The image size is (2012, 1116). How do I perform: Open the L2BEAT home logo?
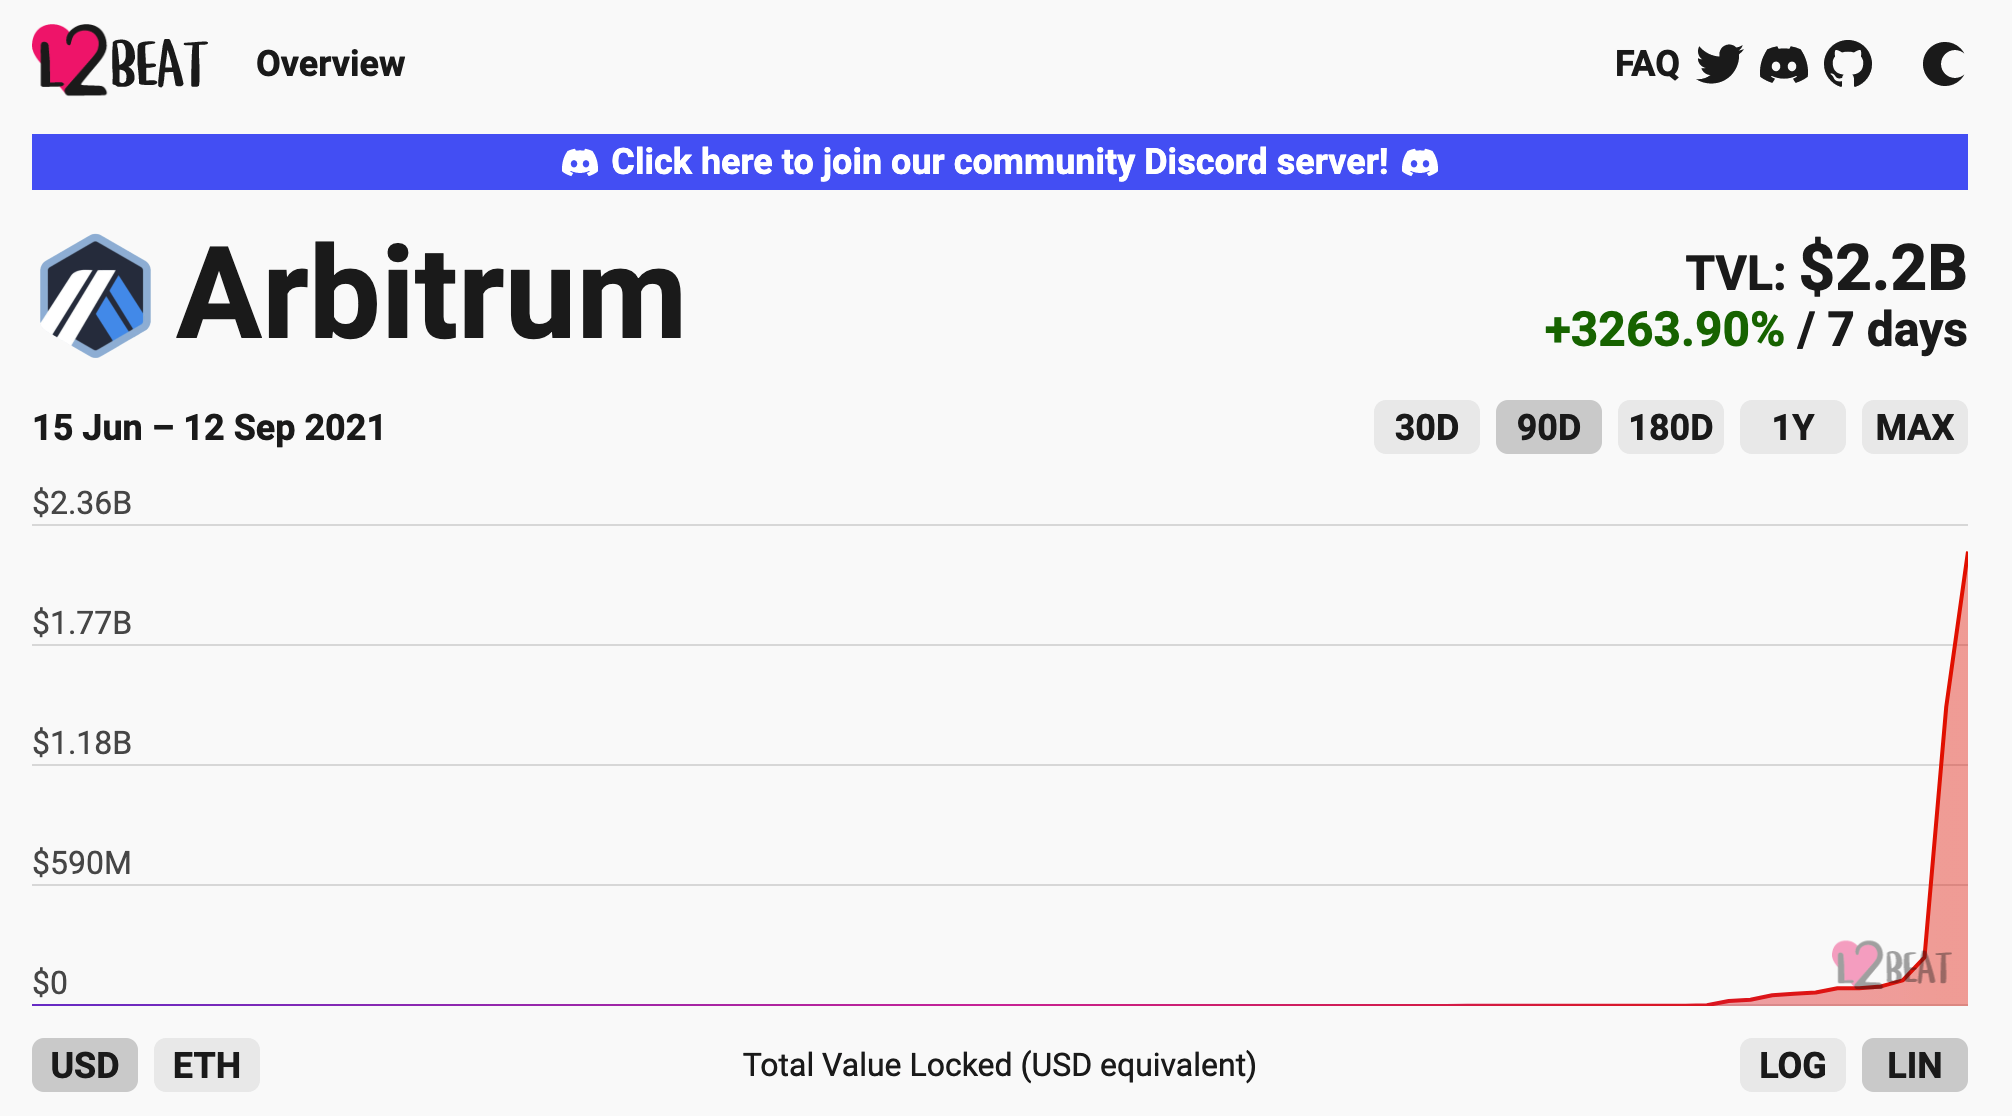click(119, 61)
